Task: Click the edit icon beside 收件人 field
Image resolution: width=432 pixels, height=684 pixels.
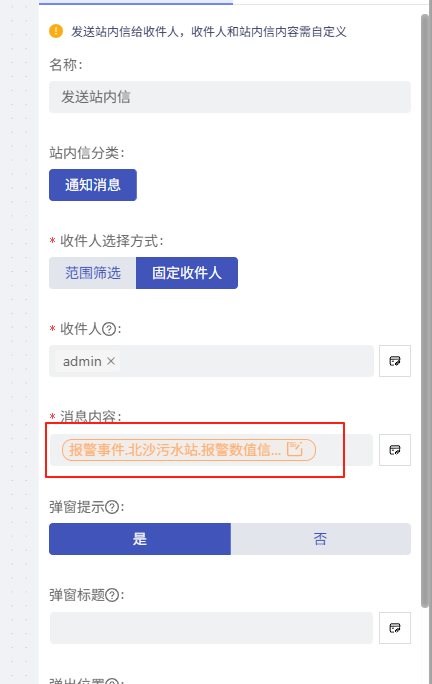Action: 394,361
